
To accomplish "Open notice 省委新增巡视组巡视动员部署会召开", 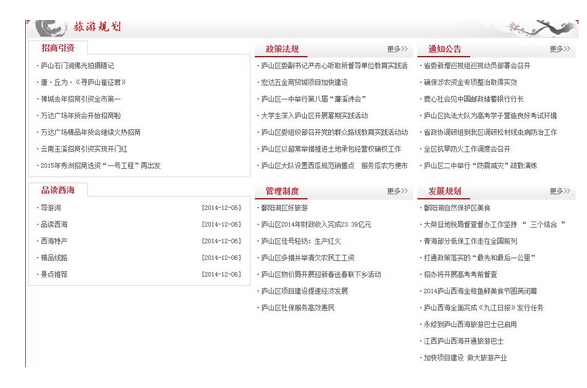I will [477, 66].
